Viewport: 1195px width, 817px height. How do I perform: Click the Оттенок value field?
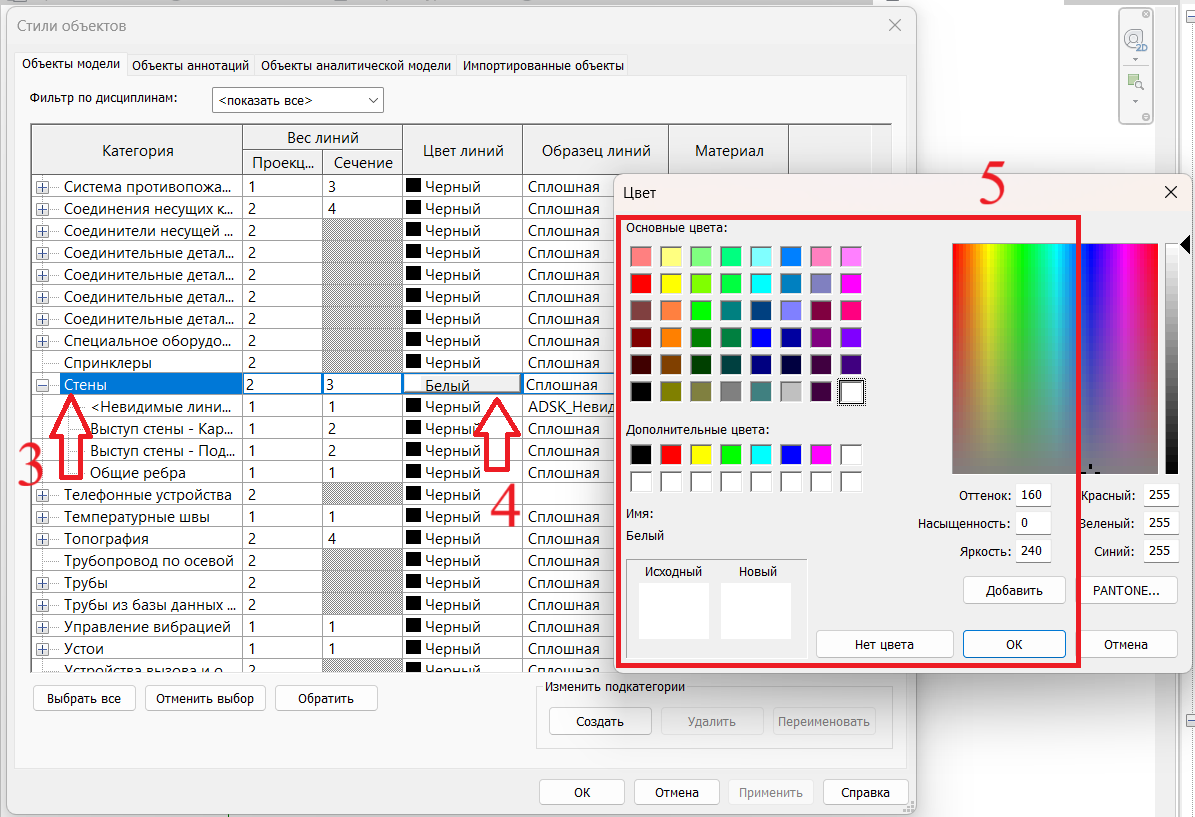1033,495
